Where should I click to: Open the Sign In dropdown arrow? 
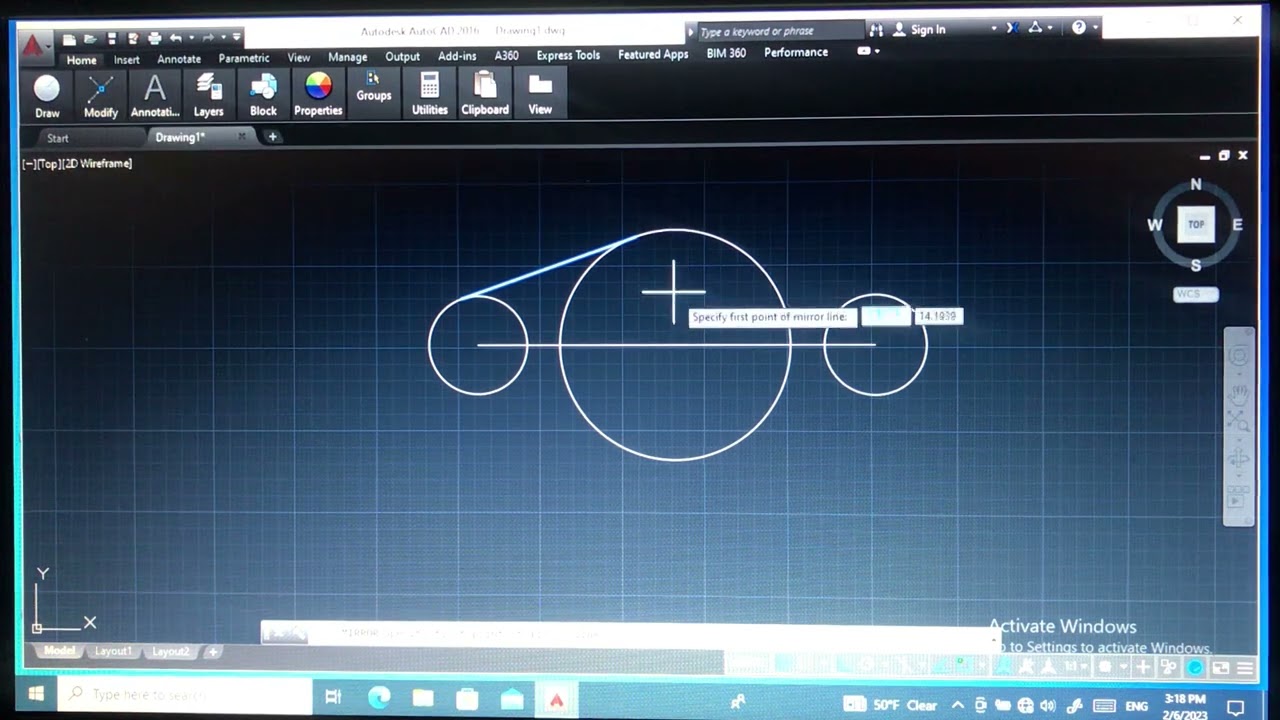[994, 28]
